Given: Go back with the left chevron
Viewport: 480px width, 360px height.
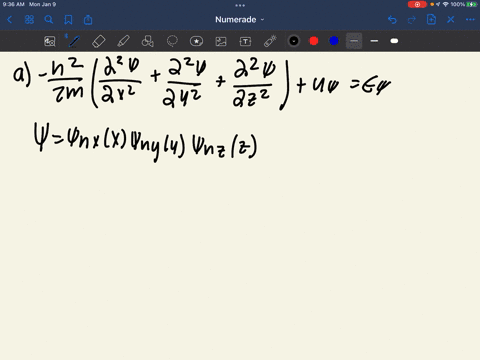Looking at the screenshot, I should [x=9, y=20].
